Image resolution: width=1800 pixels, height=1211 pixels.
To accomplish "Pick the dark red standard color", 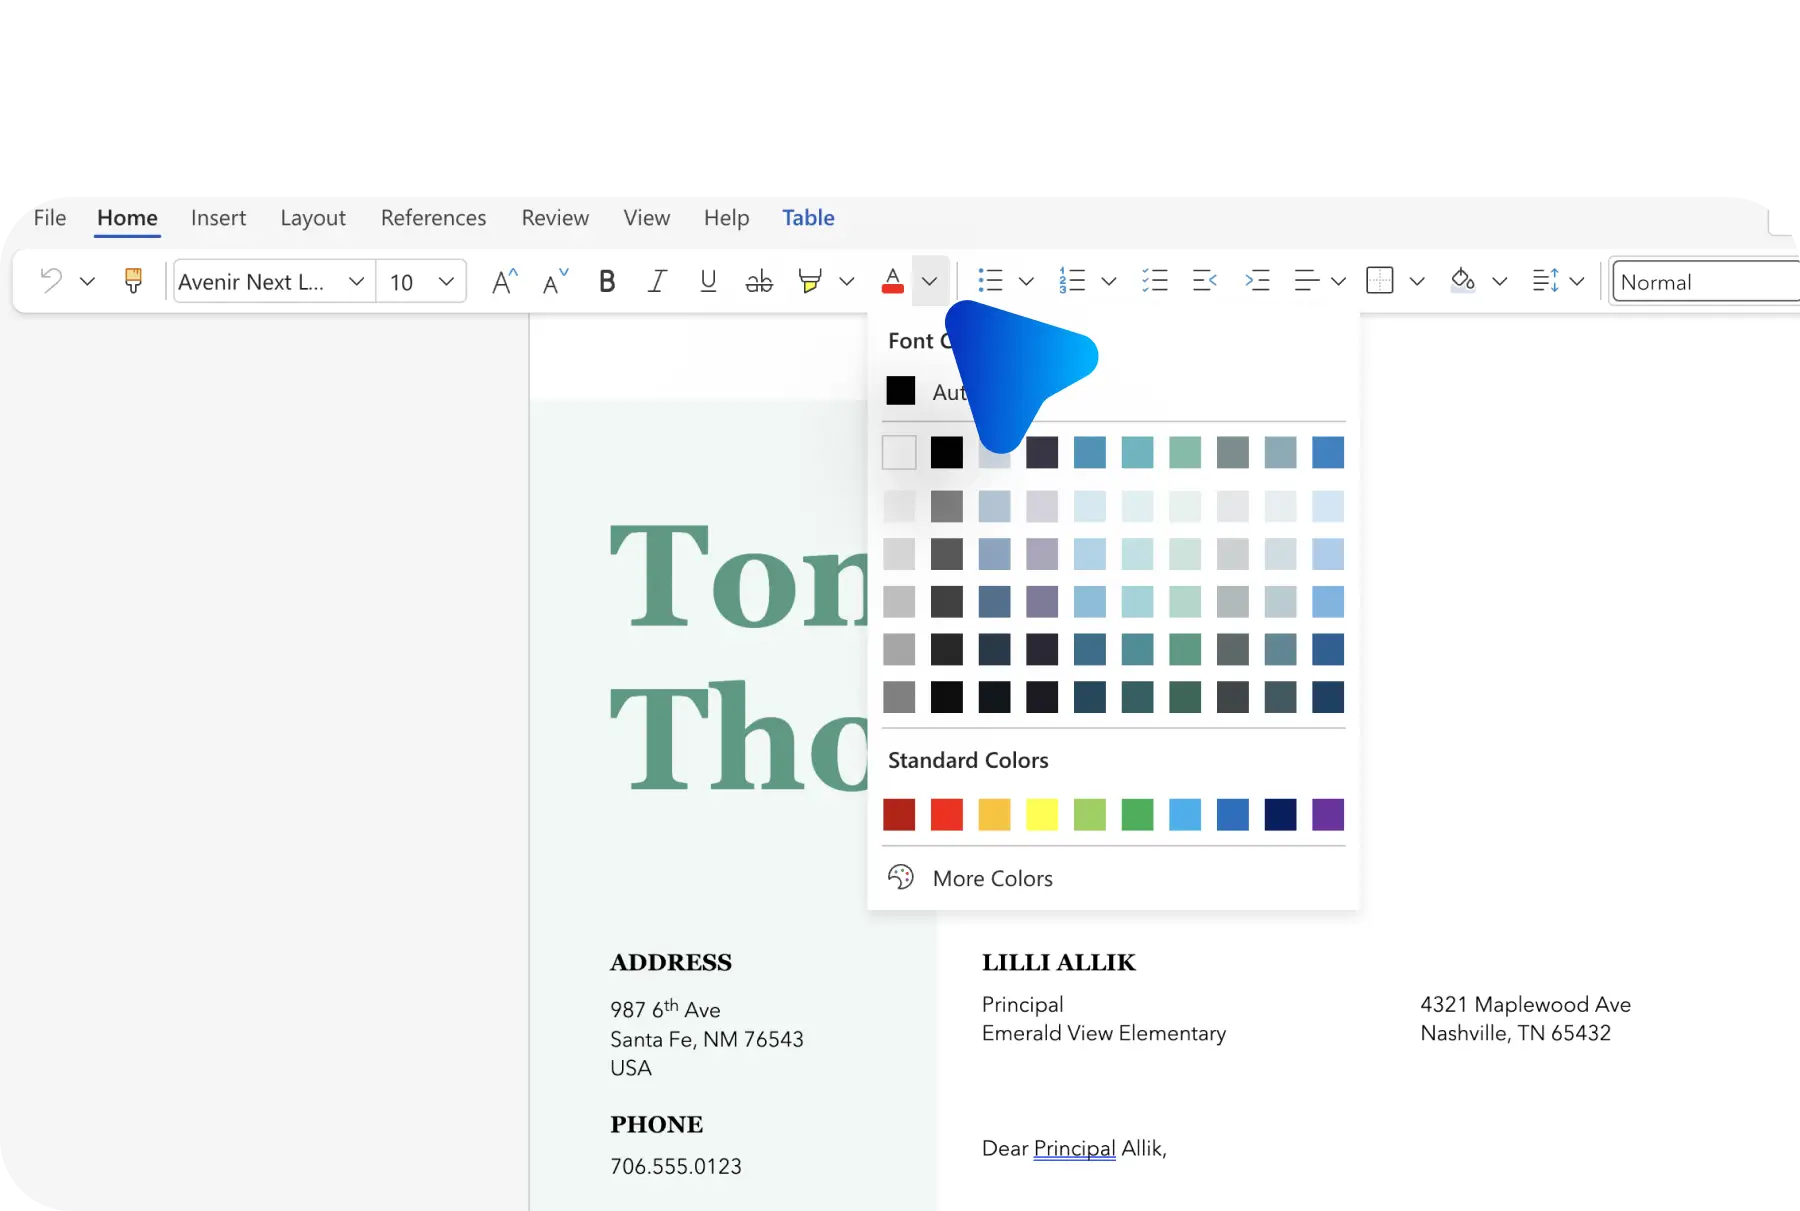I will (x=899, y=814).
